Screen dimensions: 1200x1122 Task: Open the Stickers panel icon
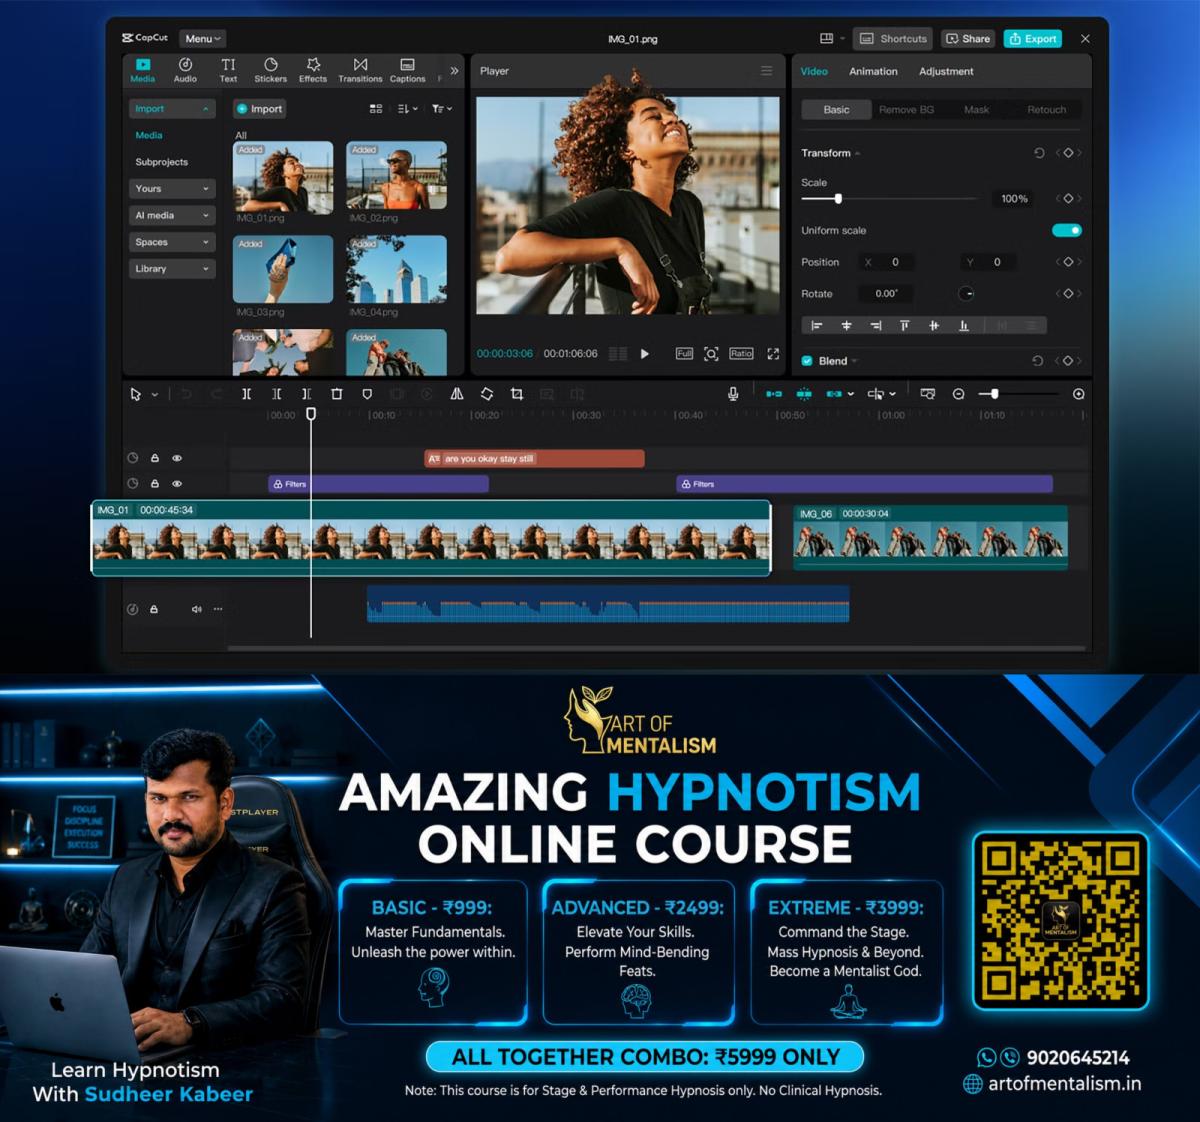pos(270,69)
